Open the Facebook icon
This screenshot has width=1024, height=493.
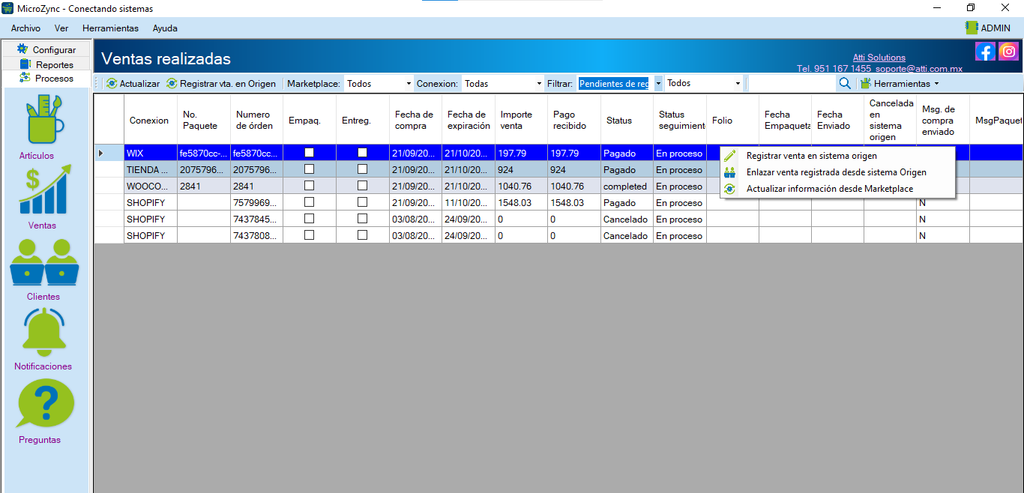pos(985,51)
